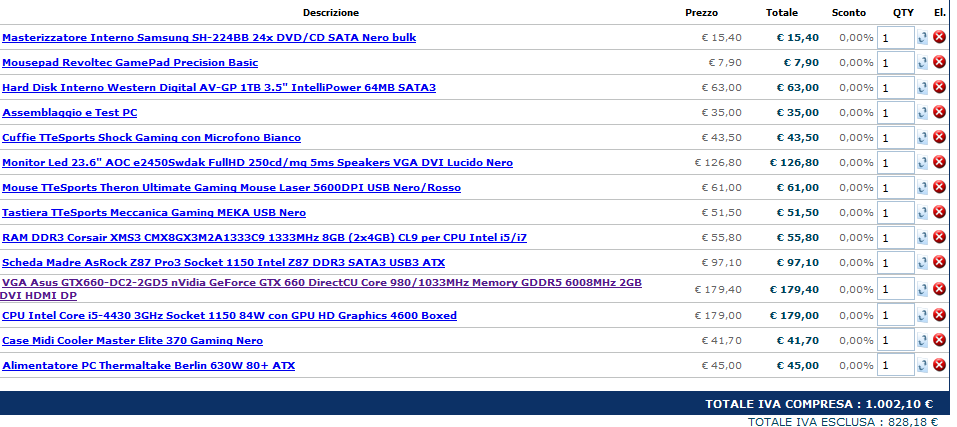Update quantity for Samsung DVD burner
This screenshot has height=427, width=957.
[922, 38]
